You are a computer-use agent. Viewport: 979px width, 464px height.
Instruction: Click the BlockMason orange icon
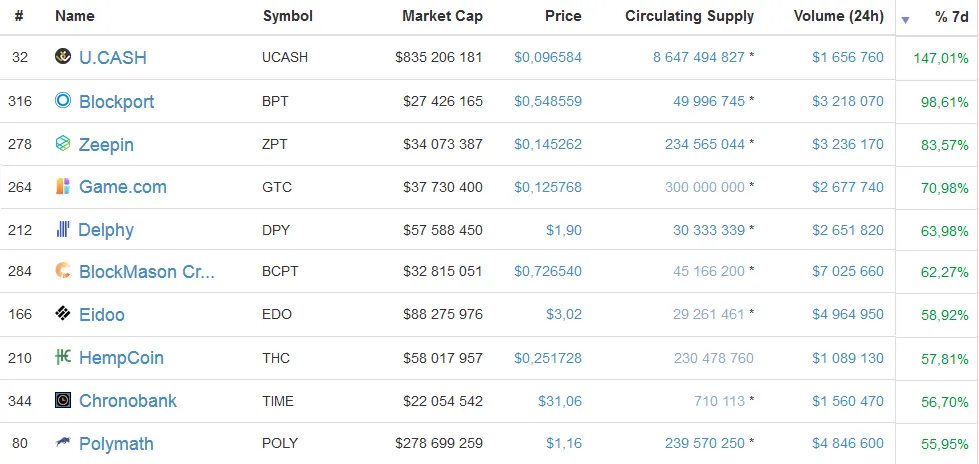point(63,270)
